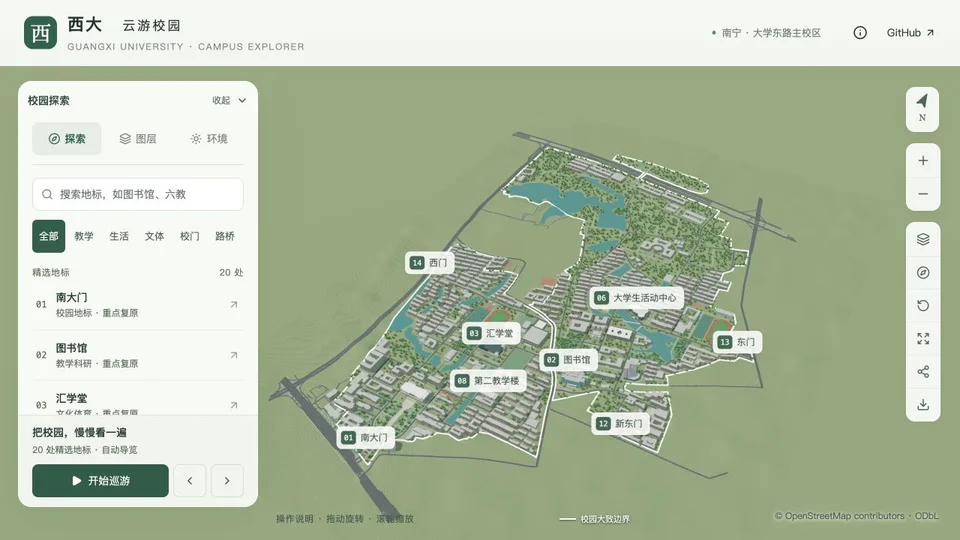Click the magnifier icon in search box

[x=47, y=194]
